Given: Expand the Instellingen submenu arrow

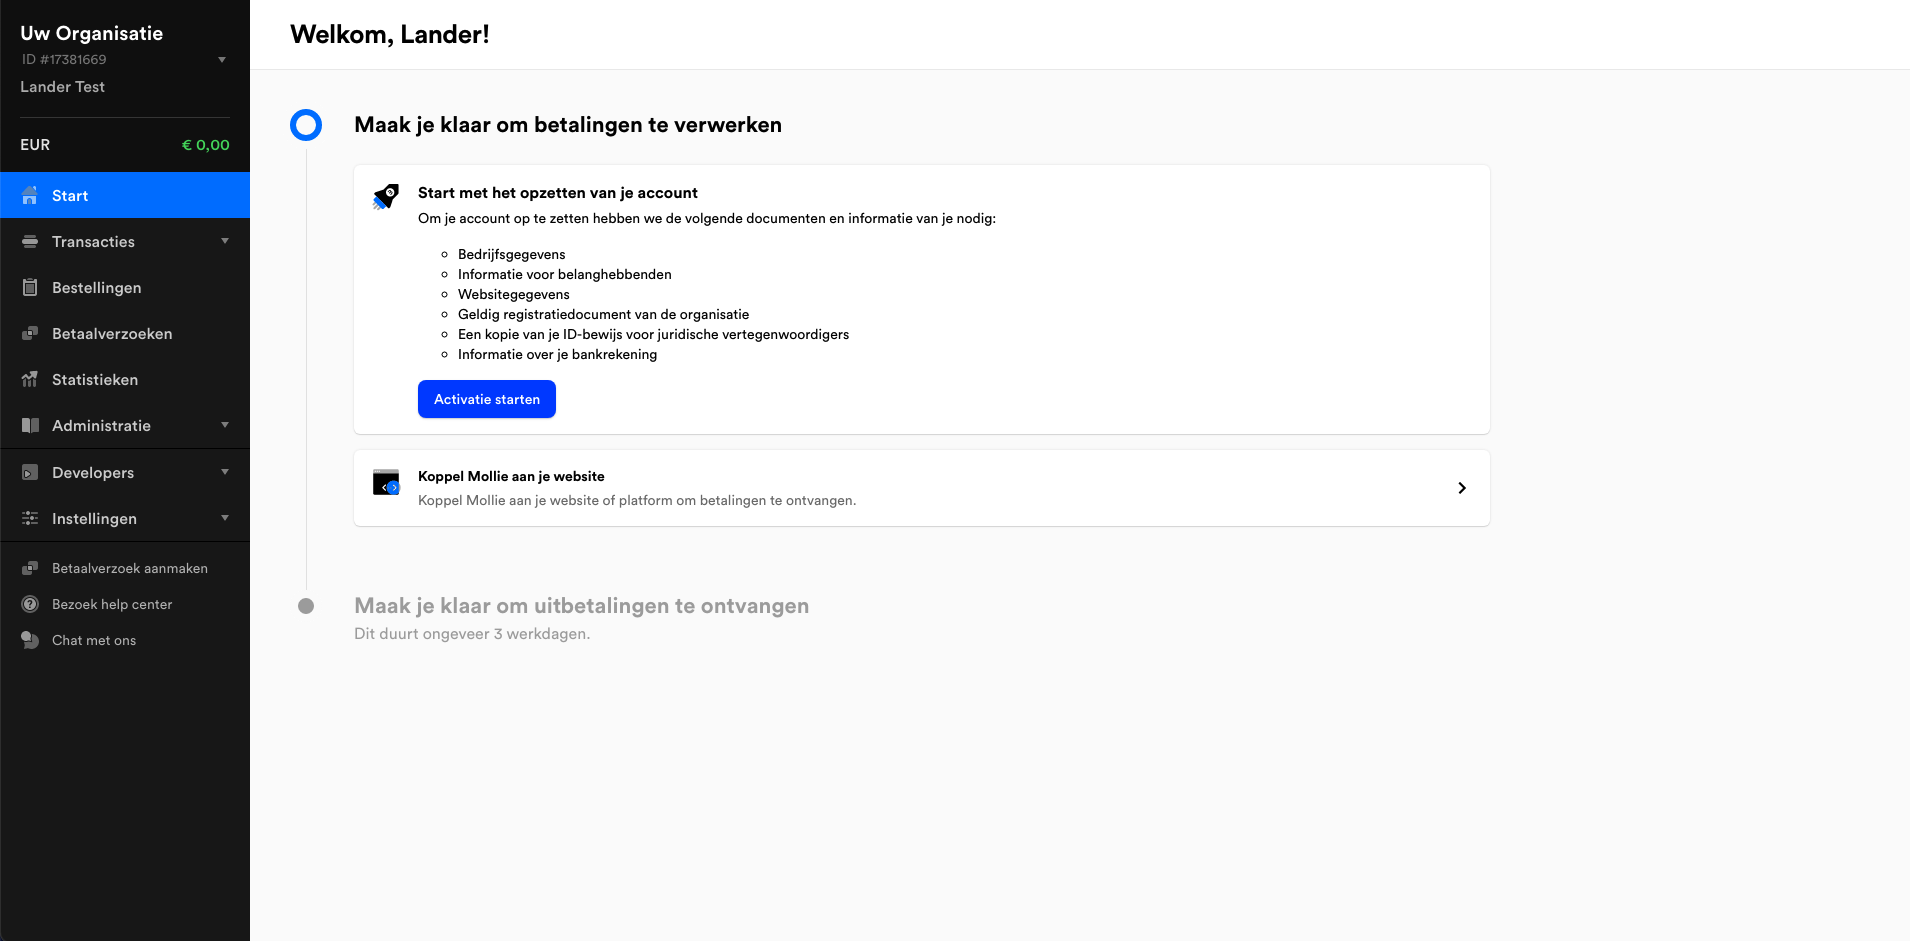Looking at the screenshot, I should 225,518.
